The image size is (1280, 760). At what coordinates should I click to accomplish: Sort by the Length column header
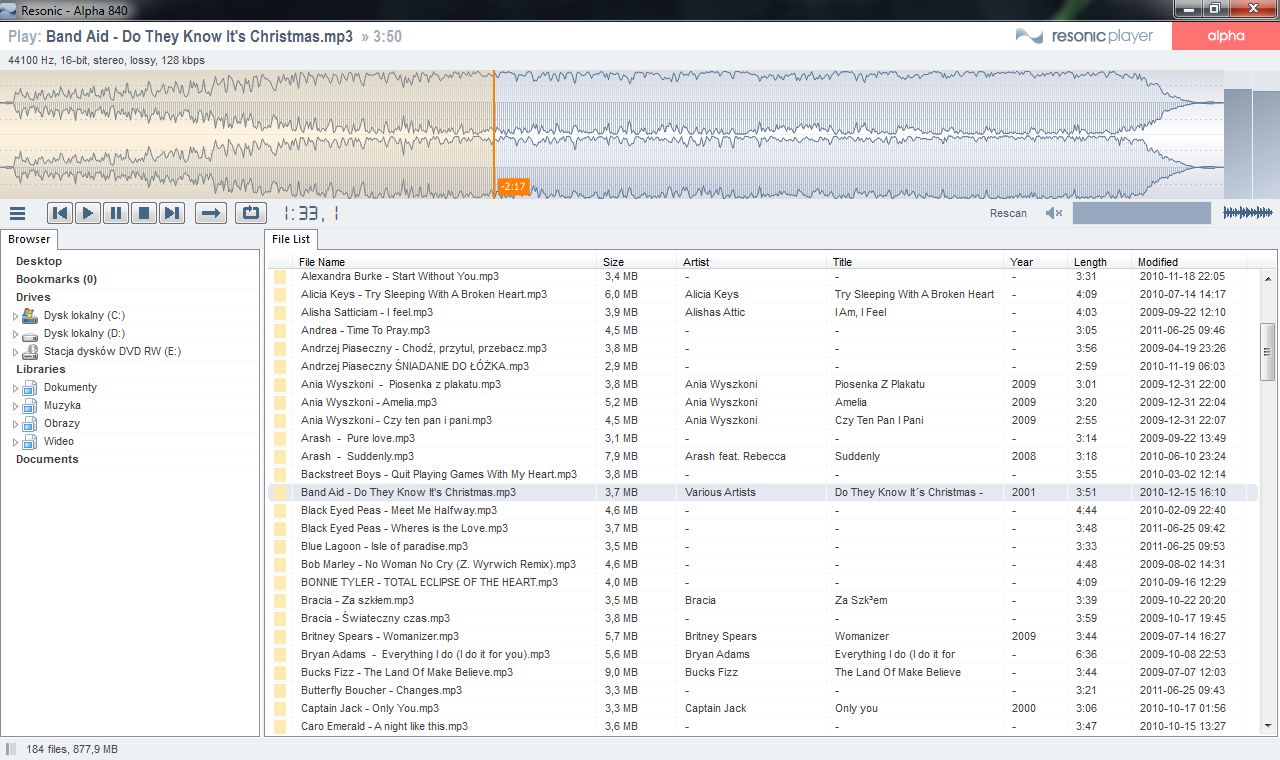pyautogui.click(x=1100, y=262)
